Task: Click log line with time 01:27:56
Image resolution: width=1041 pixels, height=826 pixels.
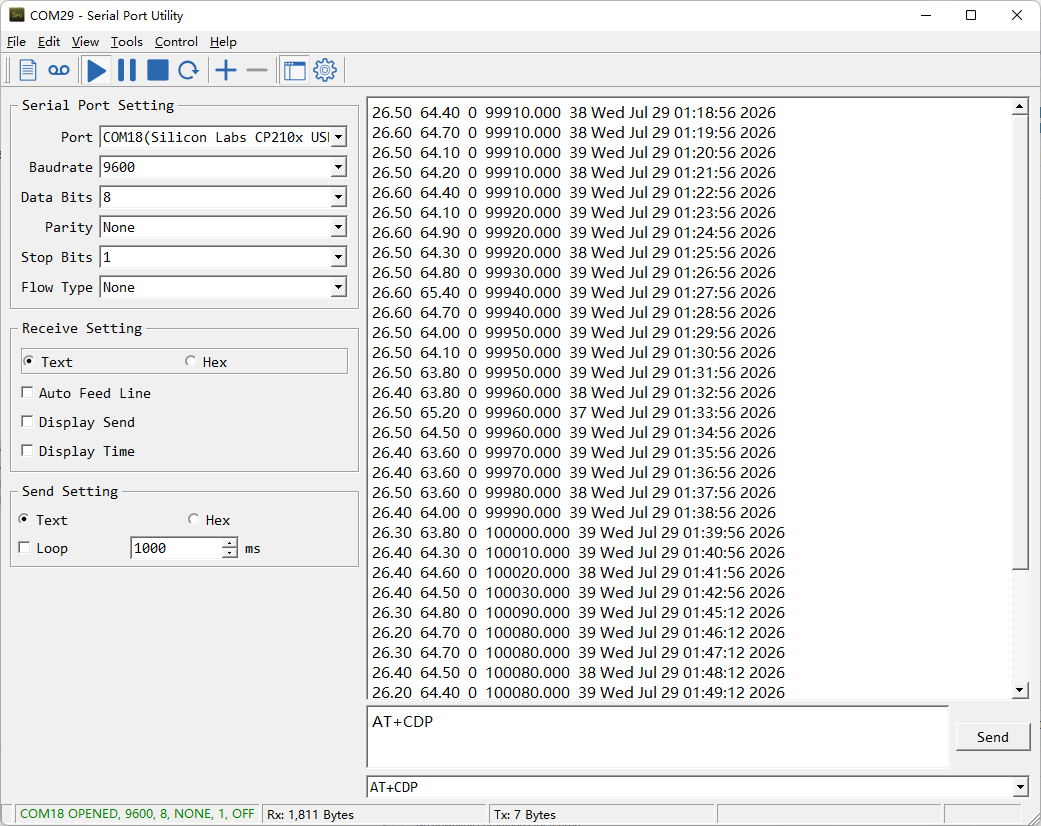Action: 574,293
